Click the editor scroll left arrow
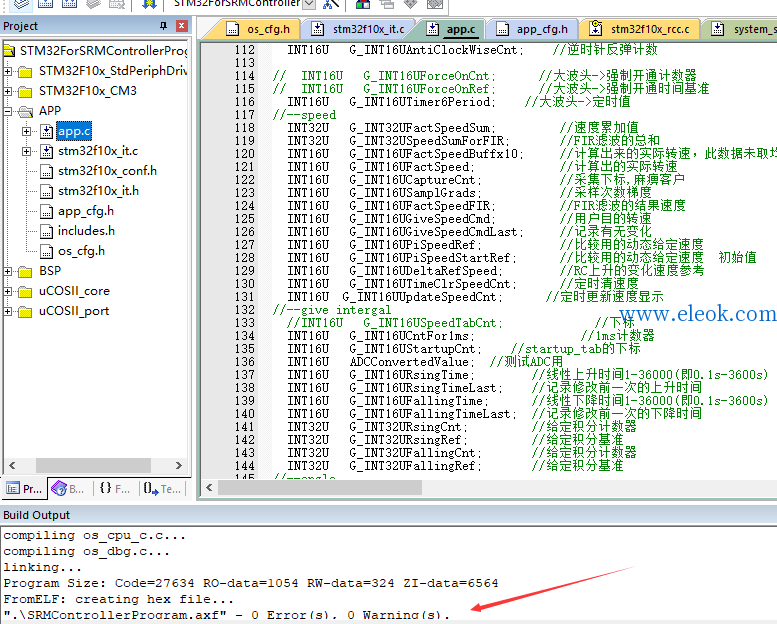 click(x=209, y=488)
